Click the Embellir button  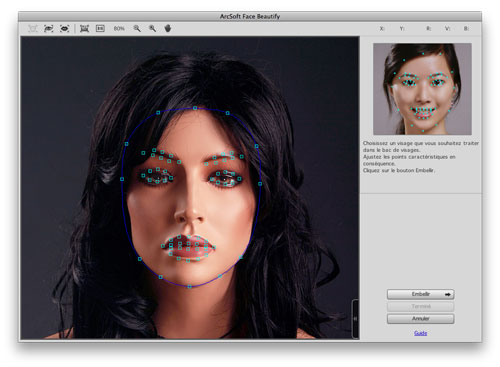point(420,294)
